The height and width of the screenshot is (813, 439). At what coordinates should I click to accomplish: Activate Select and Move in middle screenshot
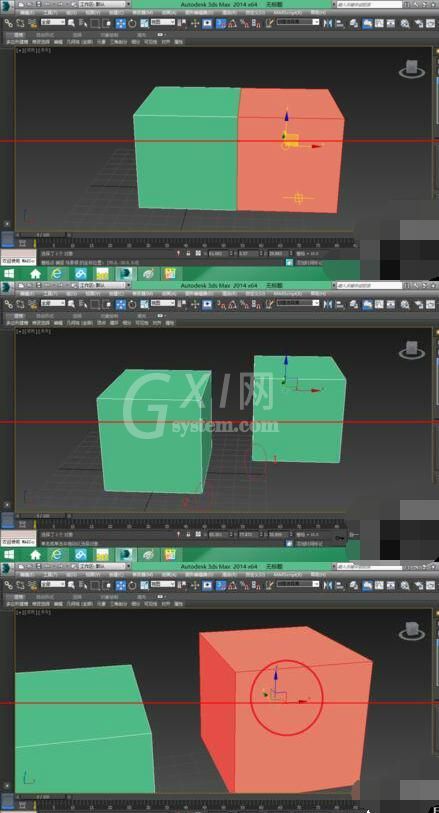120,304
